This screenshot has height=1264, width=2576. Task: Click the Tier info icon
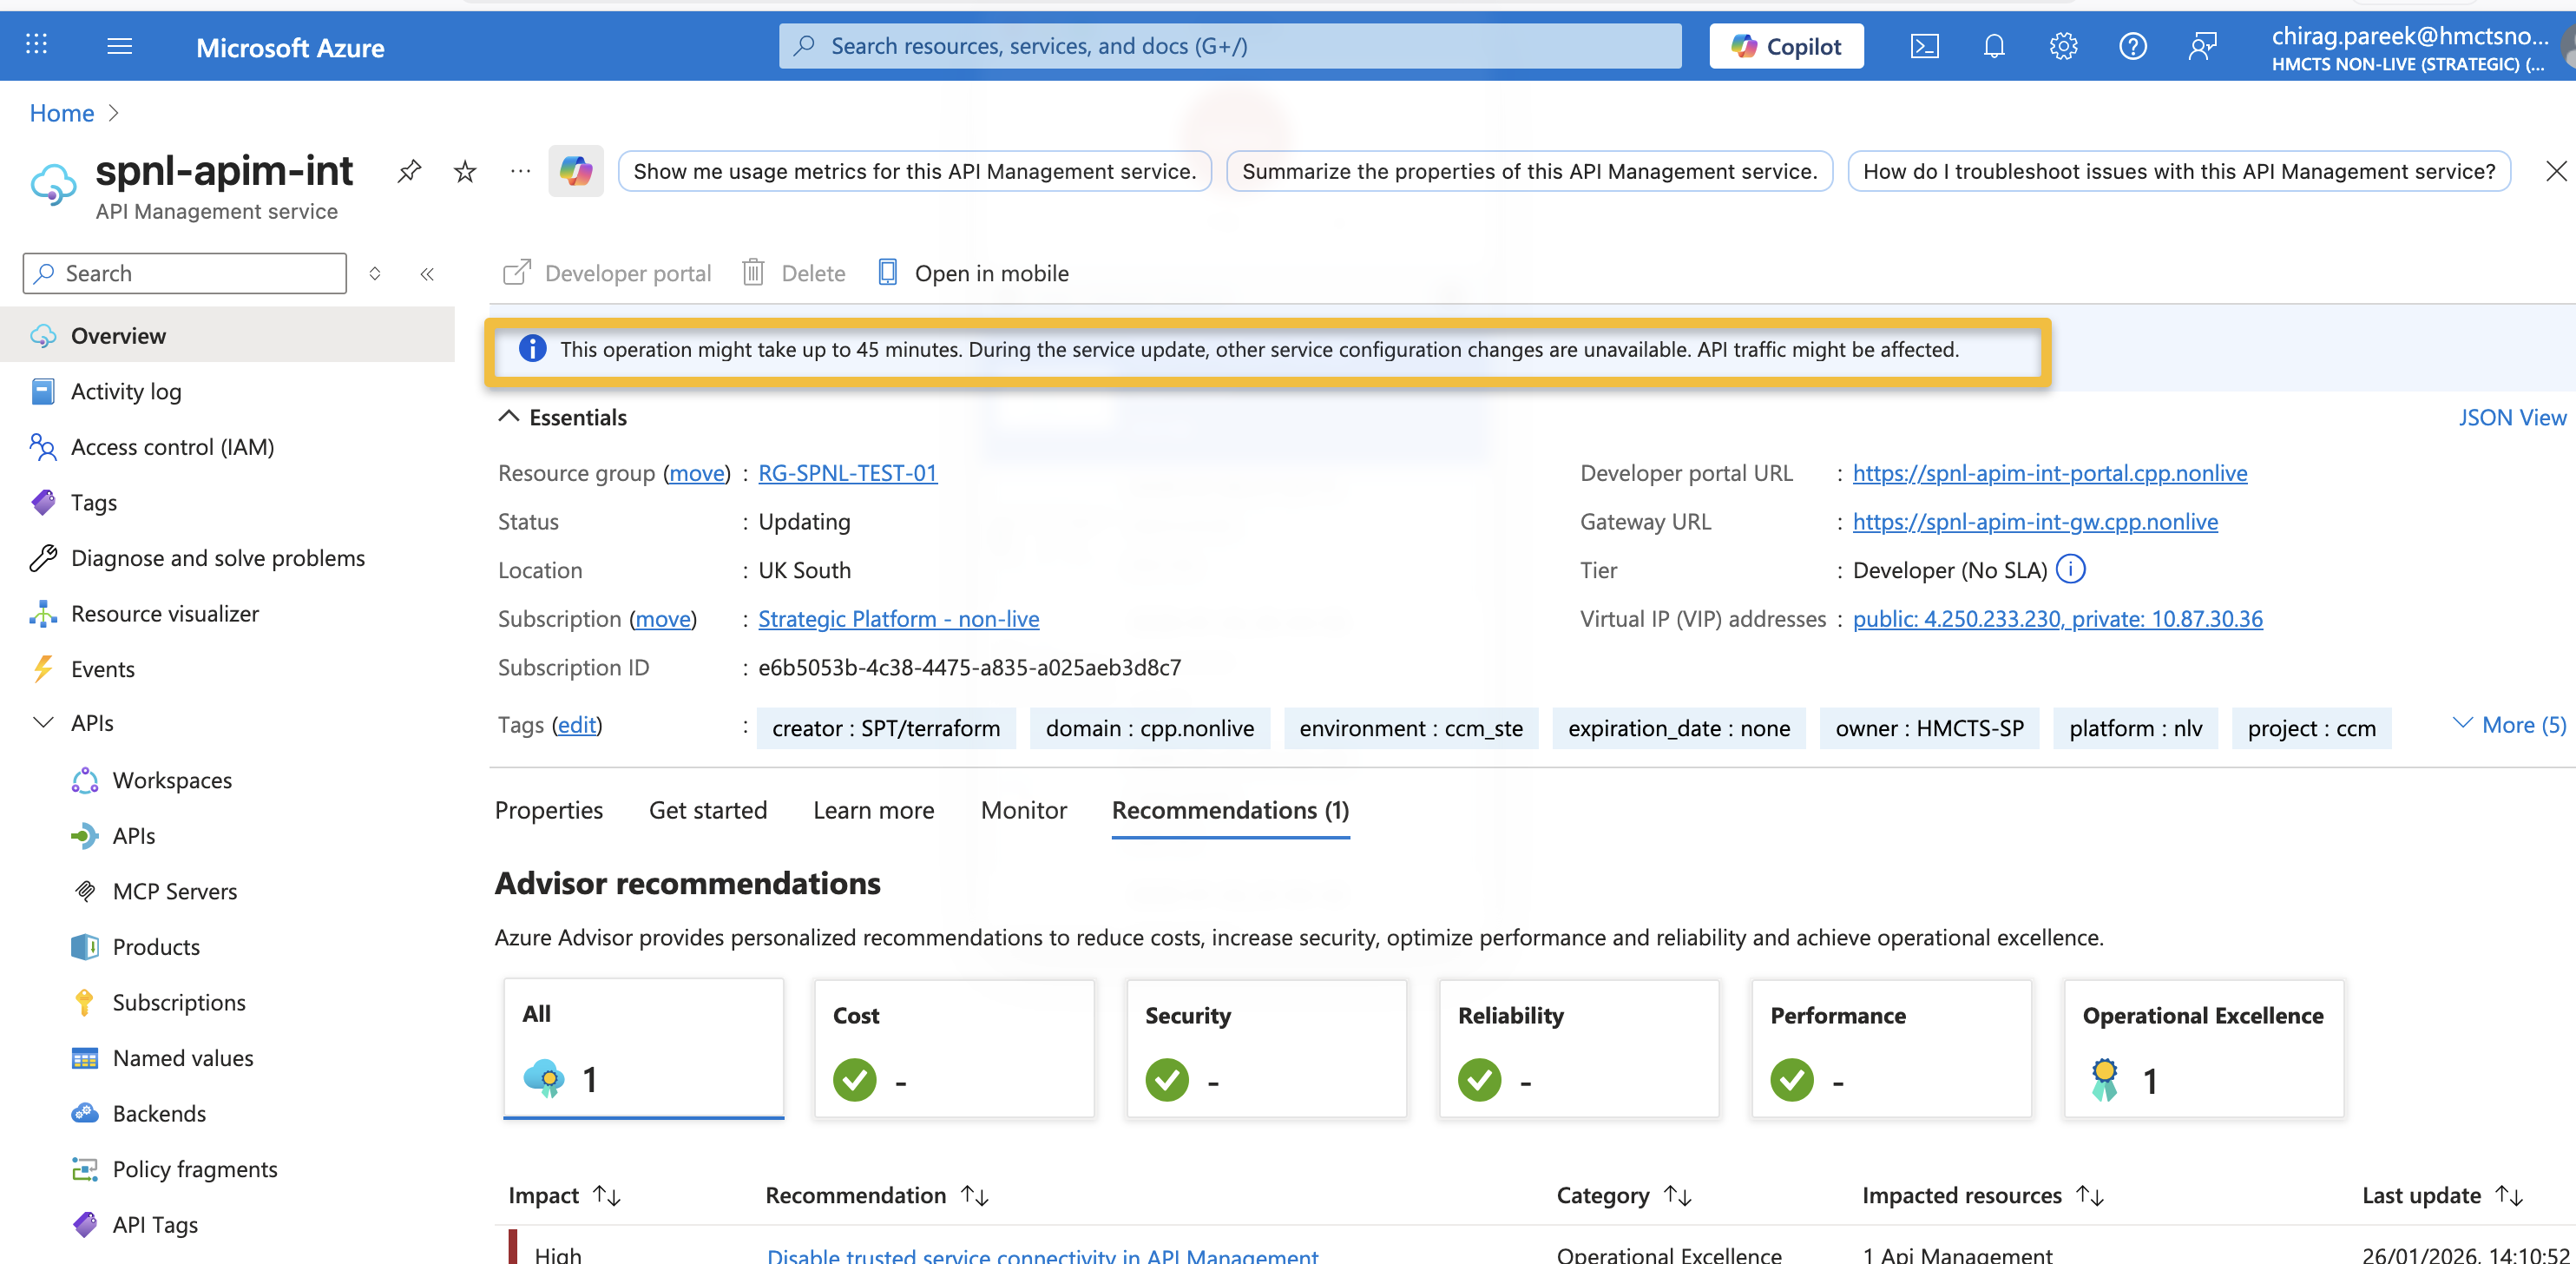2071,569
